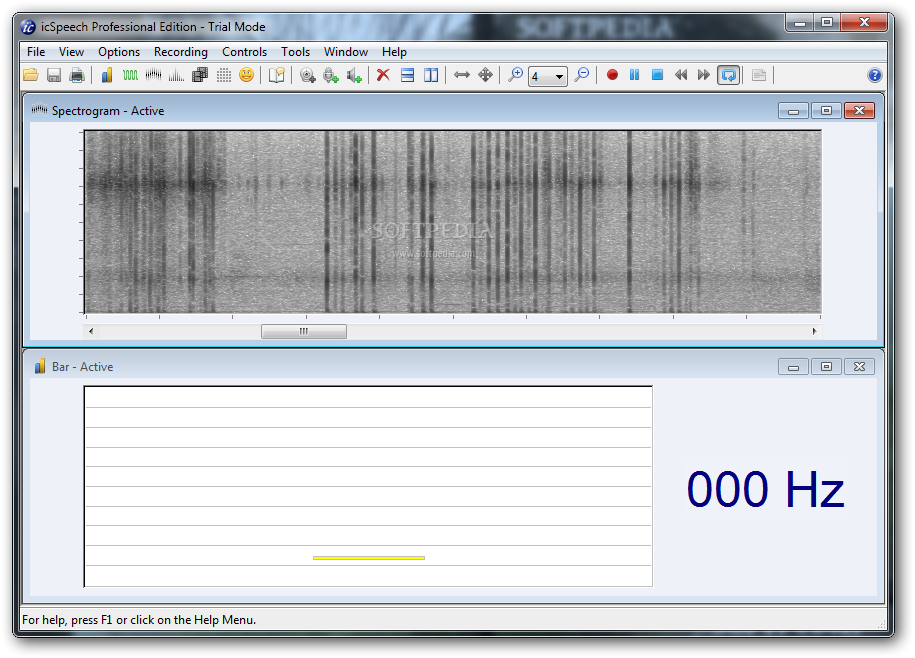915x658 pixels.
Task: Click the yellow bar in Bar window
Action: 369,558
